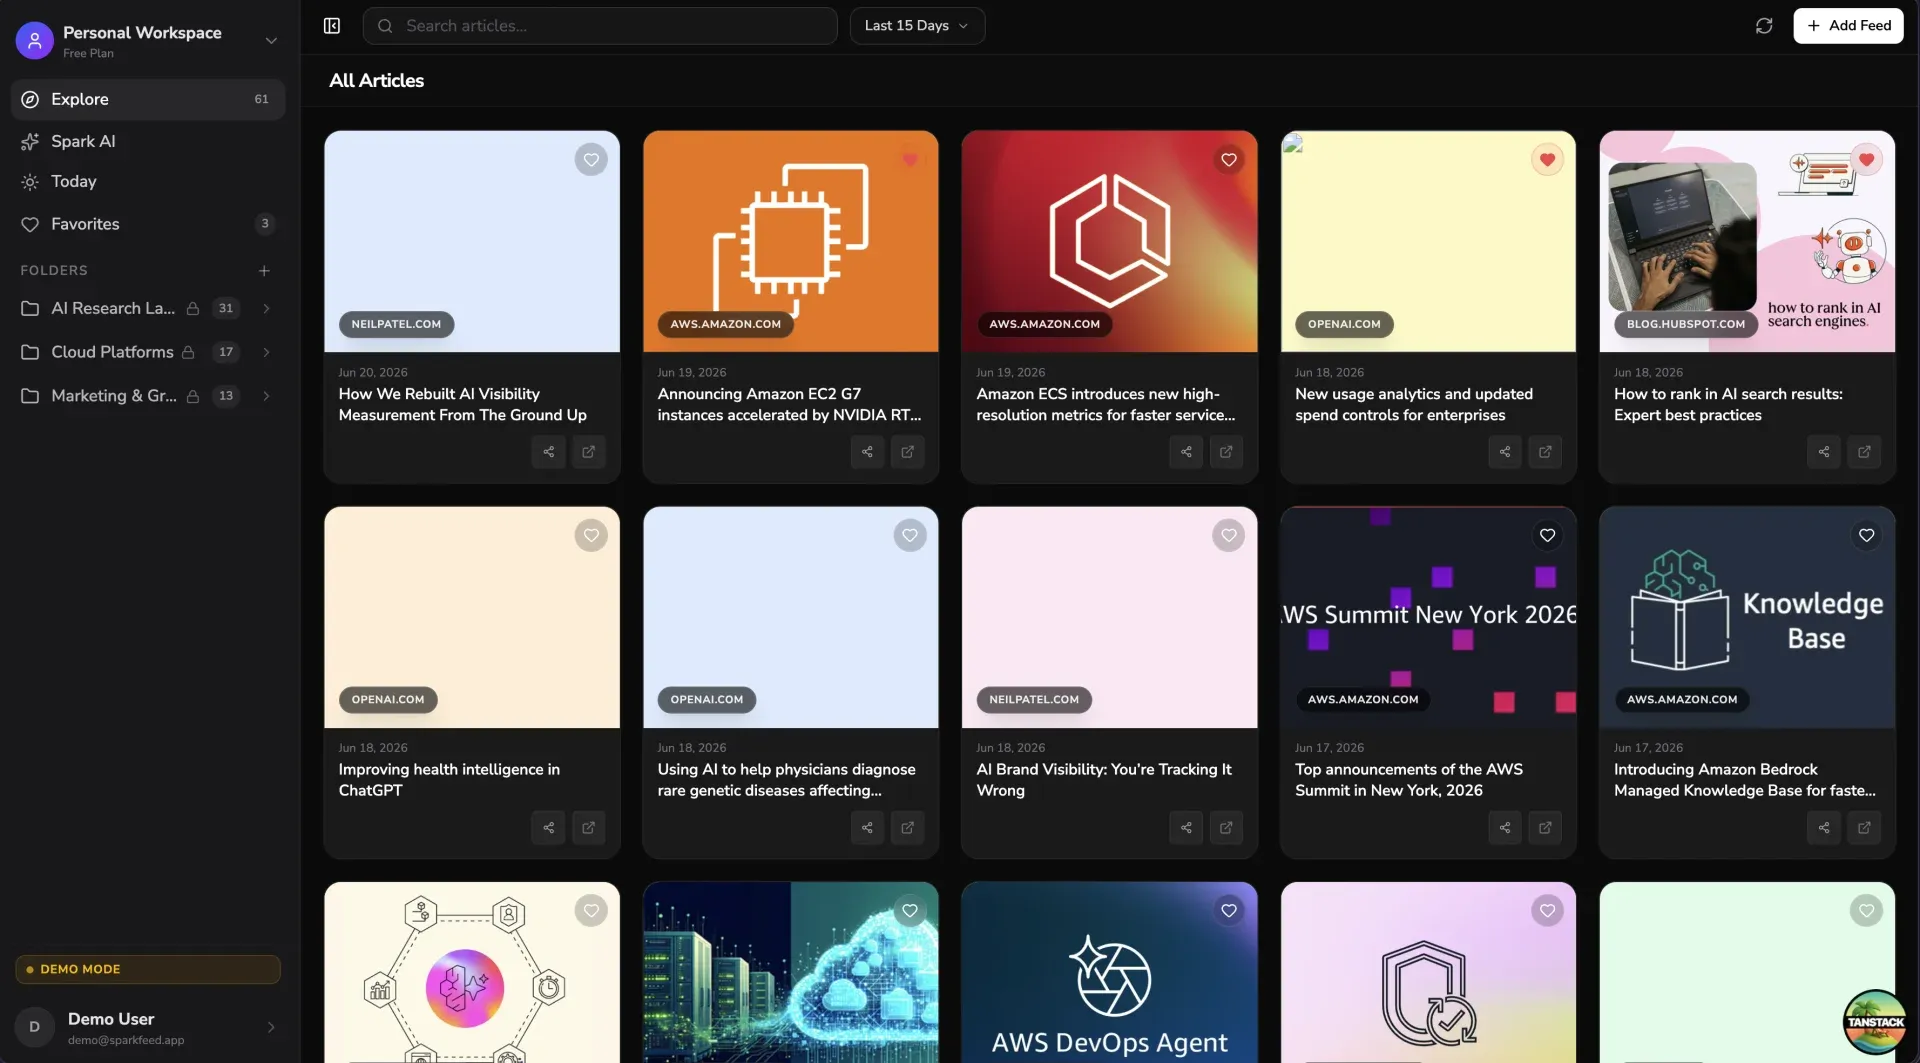Open 'AI Brand Visibility: You're Tracking It Wrong'
This screenshot has width=1920, height=1063.
click(x=1103, y=780)
